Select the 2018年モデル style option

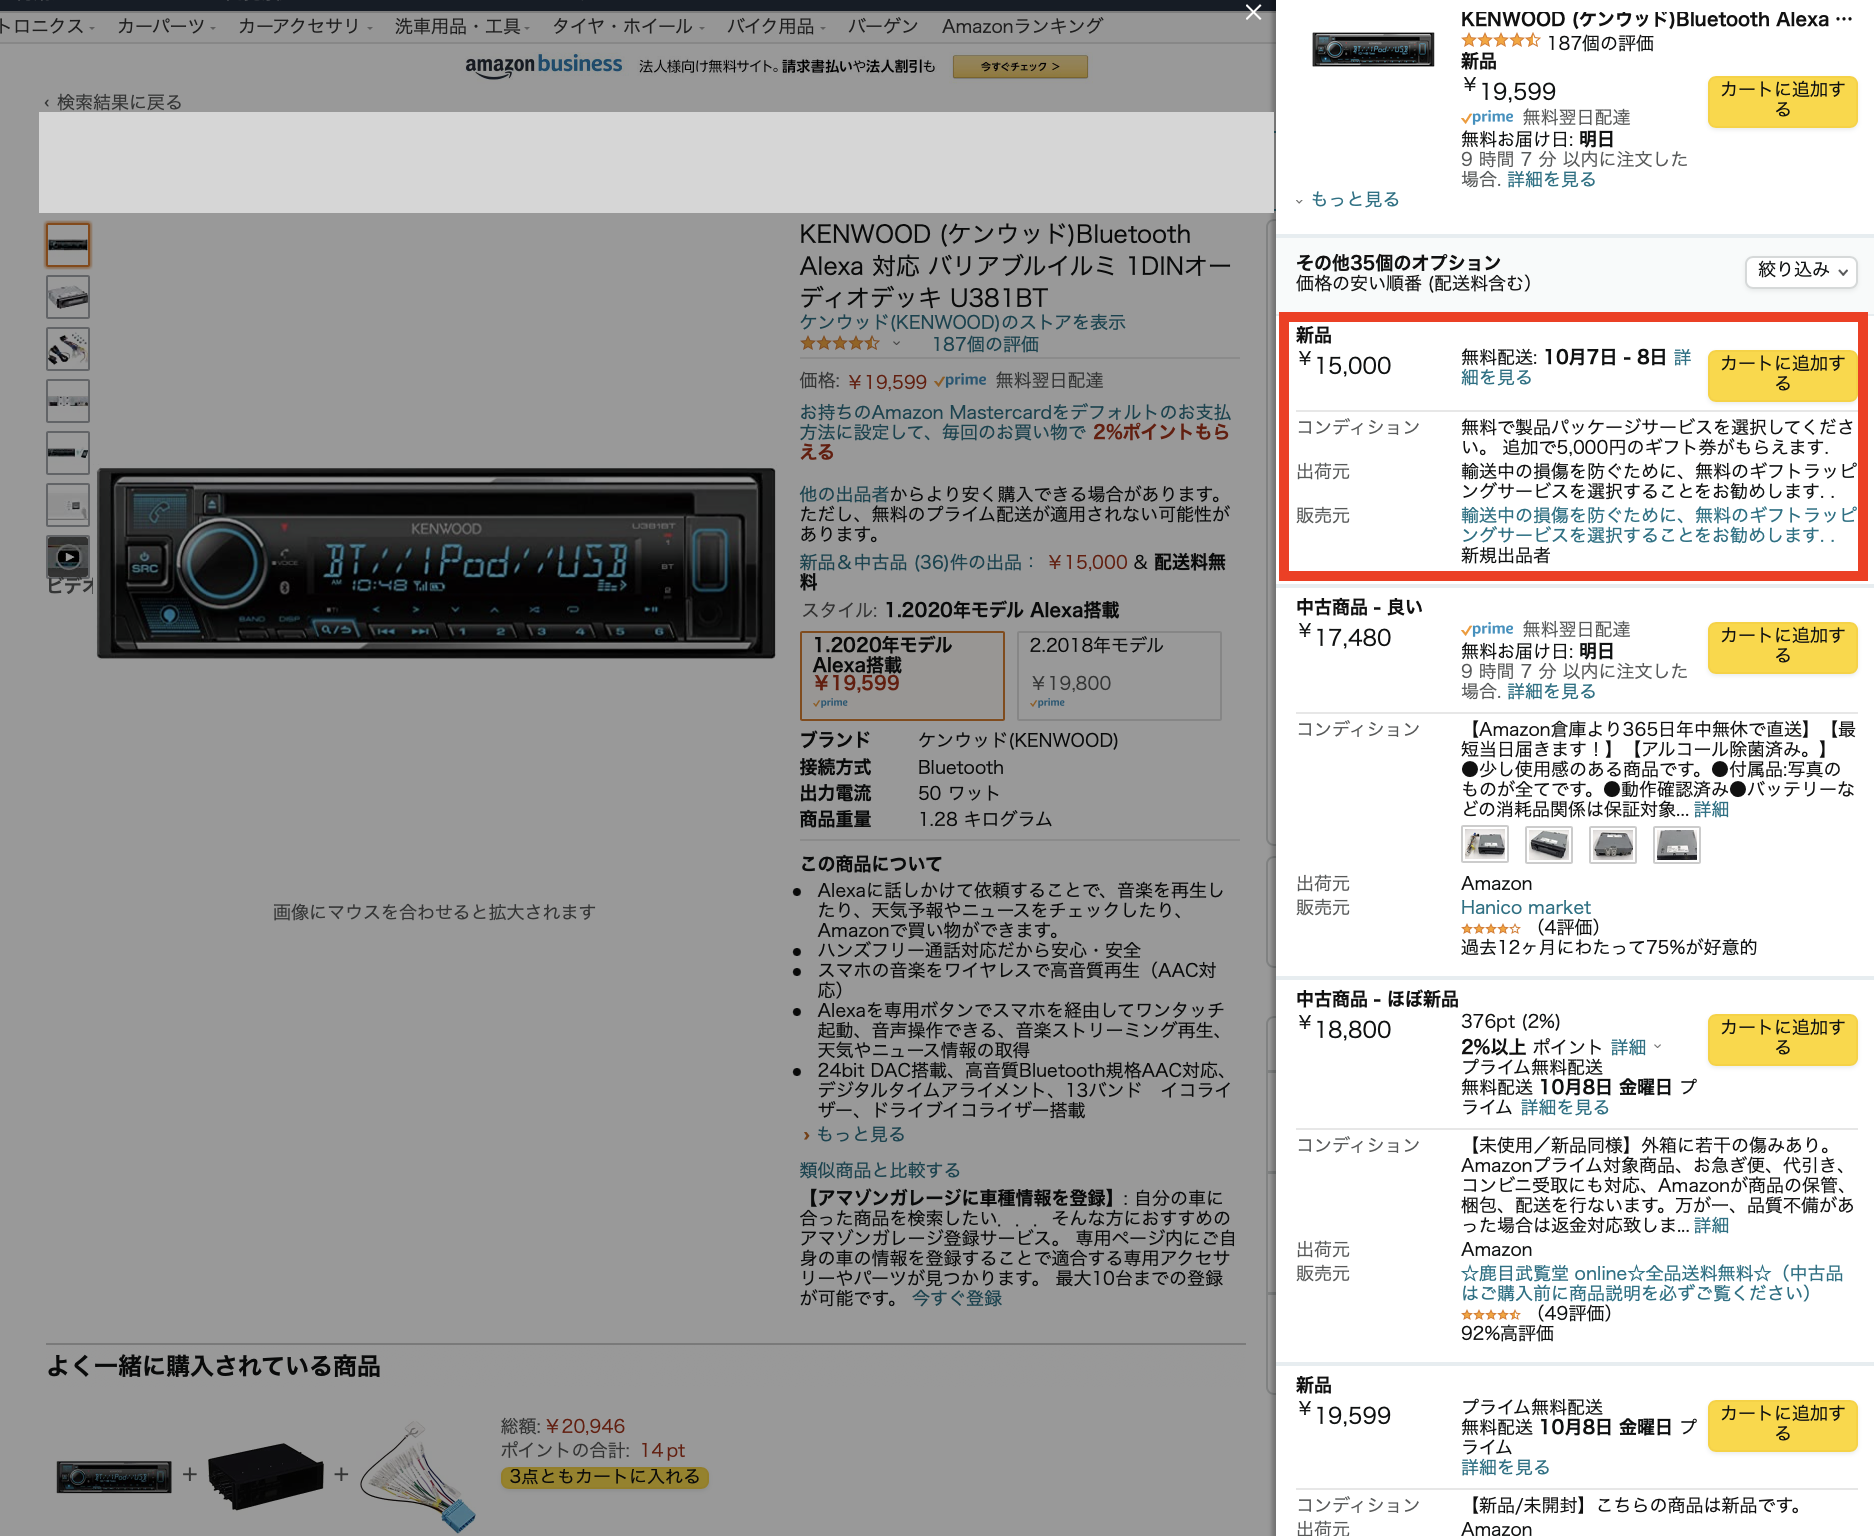pyautogui.click(x=1119, y=674)
